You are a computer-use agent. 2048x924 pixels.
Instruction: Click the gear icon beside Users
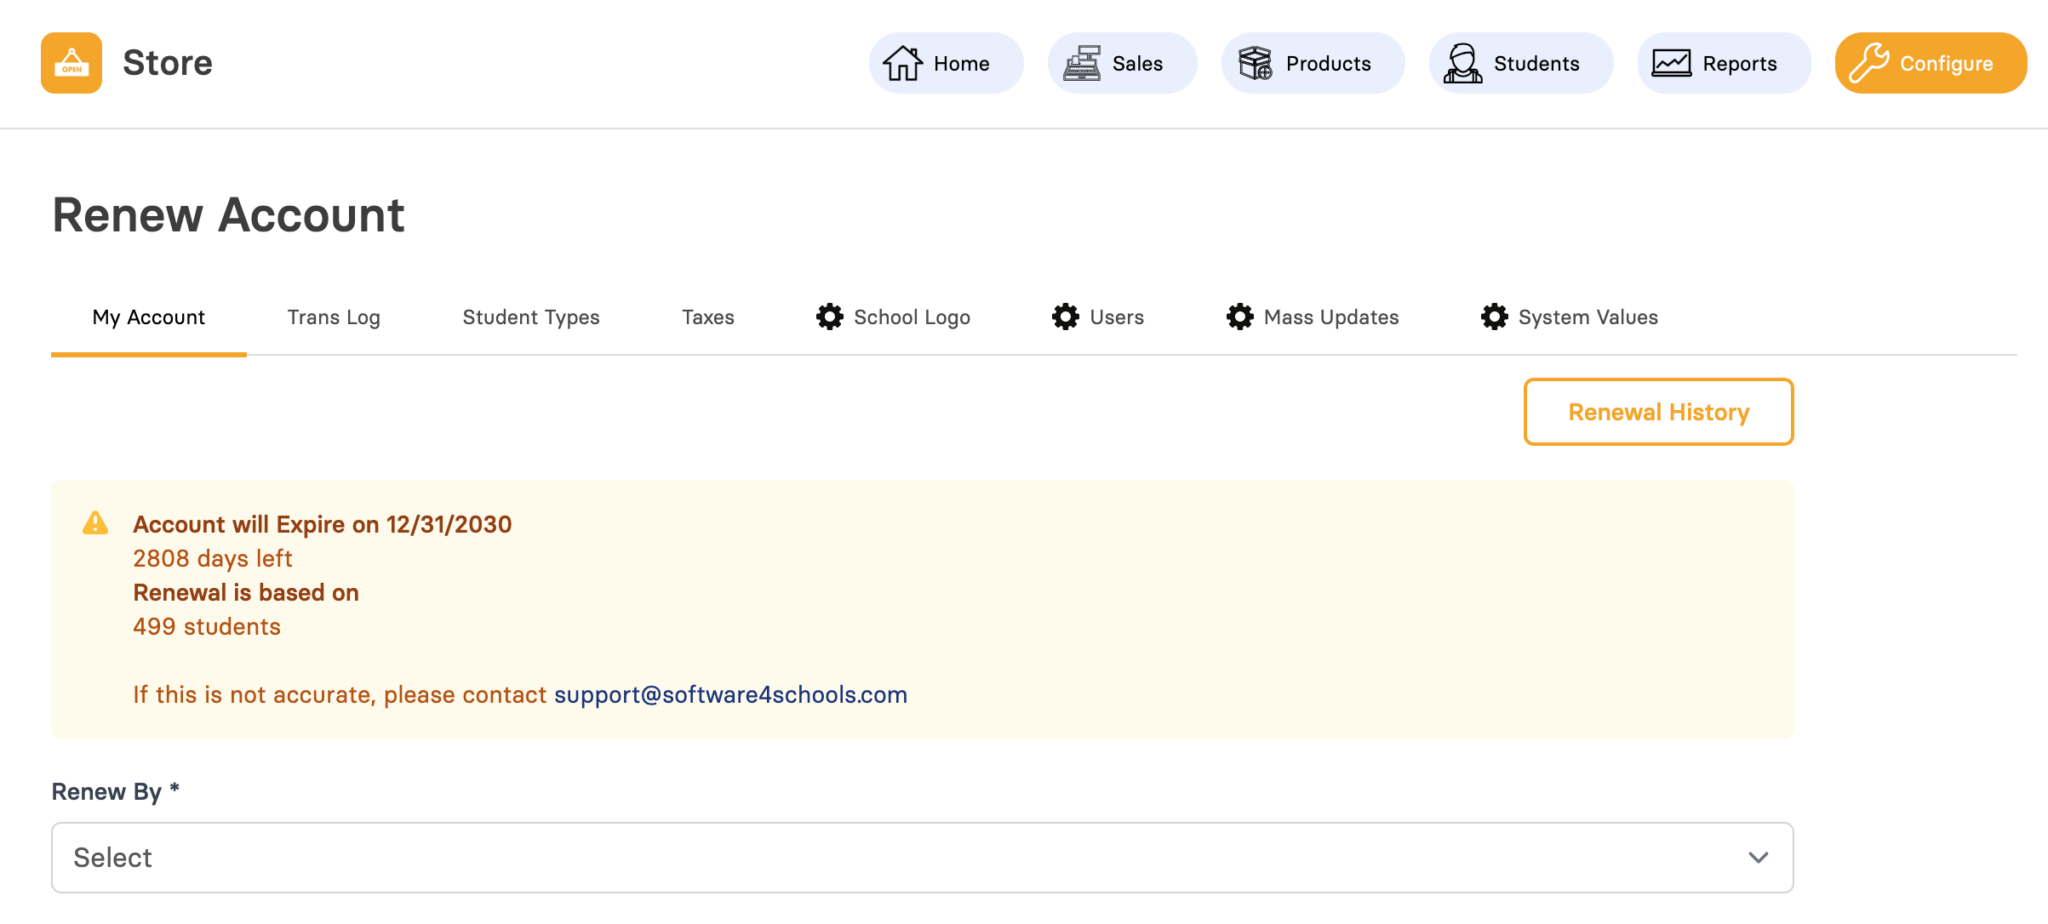(x=1066, y=317)
